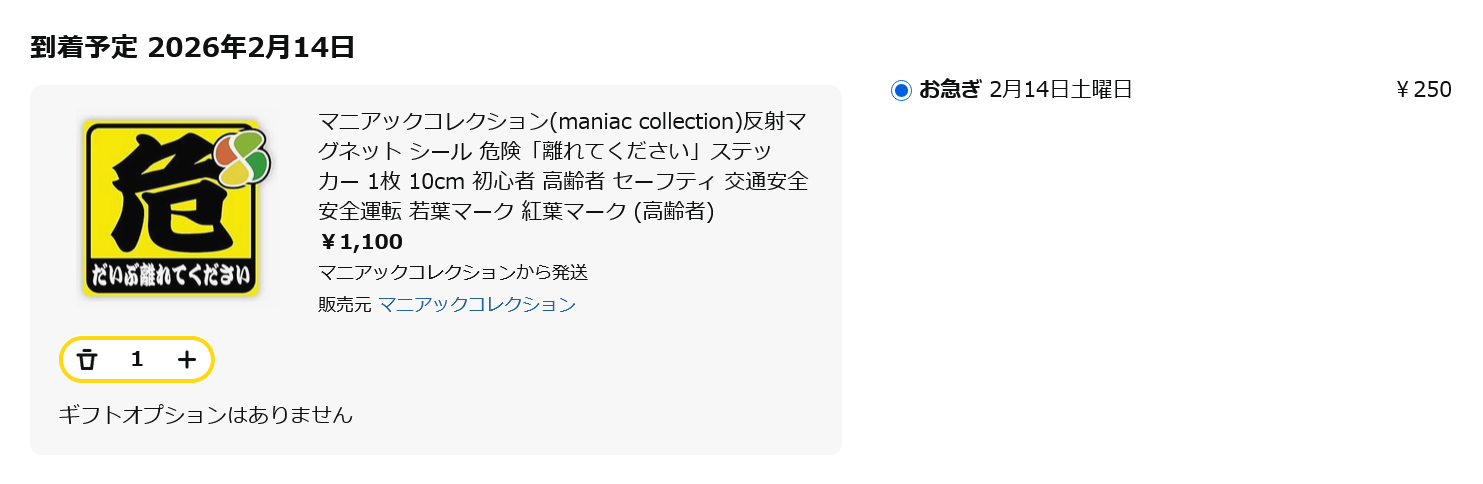Click the 到着予定 2026年2月14日 heading

point(193,47)
